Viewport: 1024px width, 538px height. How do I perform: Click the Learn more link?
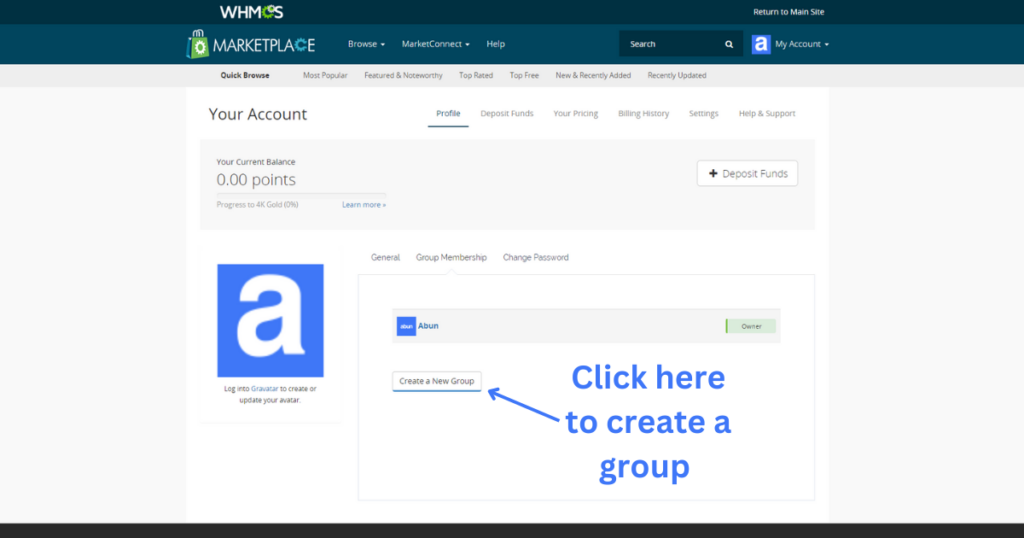tap(364, 204)
